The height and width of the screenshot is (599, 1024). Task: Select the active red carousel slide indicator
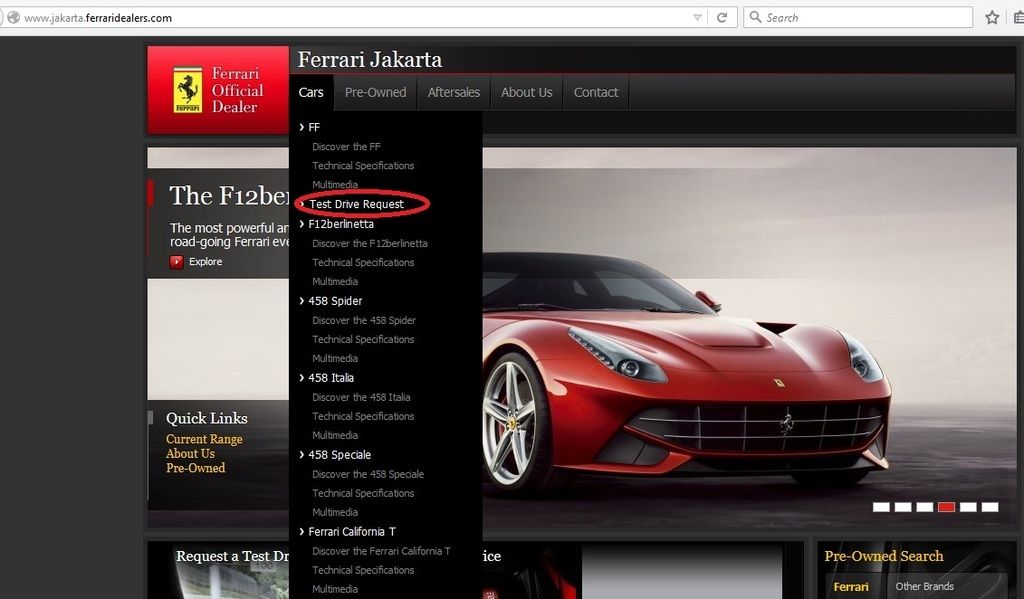pos(946,507)
